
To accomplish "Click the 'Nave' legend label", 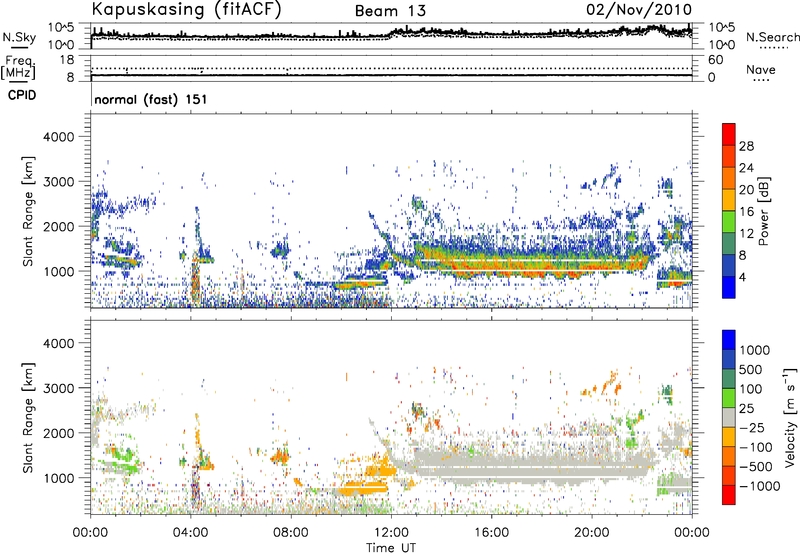I will tap(761, 70).
